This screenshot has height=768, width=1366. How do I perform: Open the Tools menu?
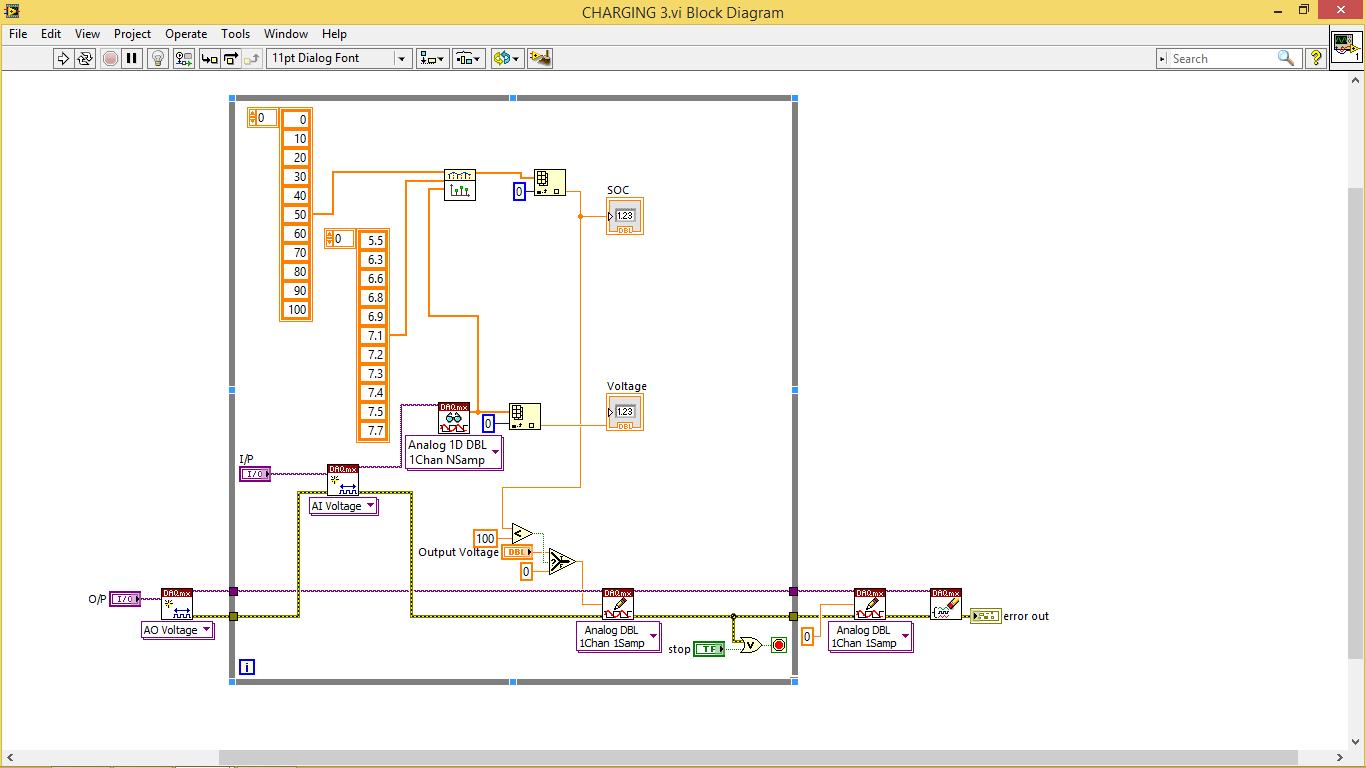point(235,33)
